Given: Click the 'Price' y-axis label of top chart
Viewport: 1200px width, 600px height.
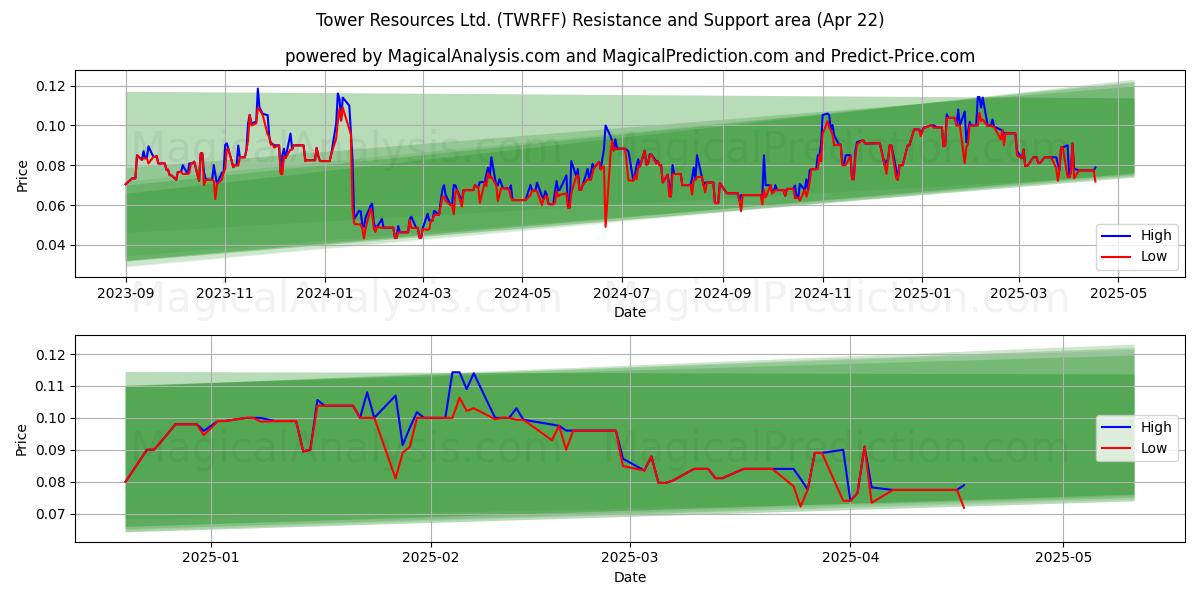Looking at the screenshot, I should 23,174.
